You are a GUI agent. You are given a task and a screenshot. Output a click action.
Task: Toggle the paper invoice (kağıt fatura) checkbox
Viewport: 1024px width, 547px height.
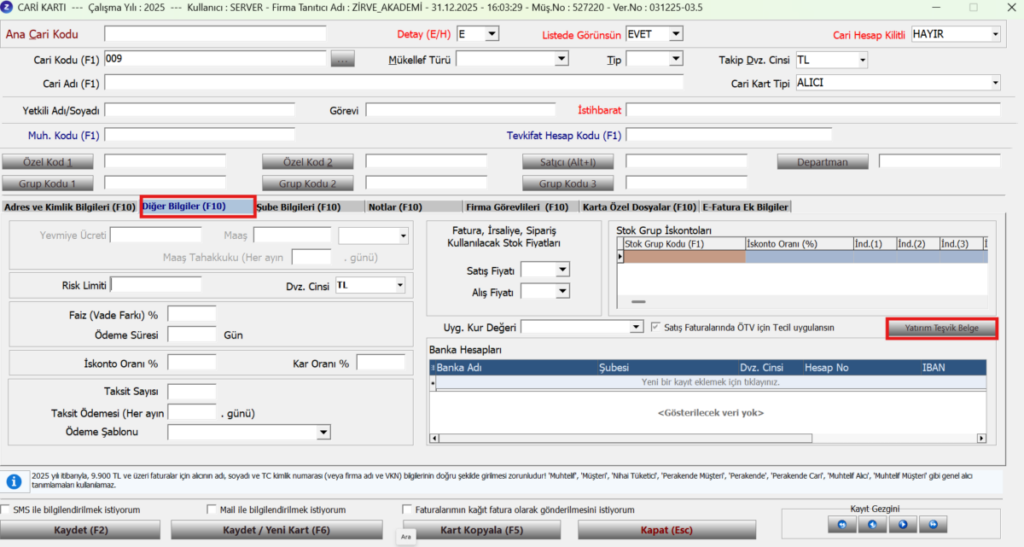pyautogui.click(x=407, y=509)
